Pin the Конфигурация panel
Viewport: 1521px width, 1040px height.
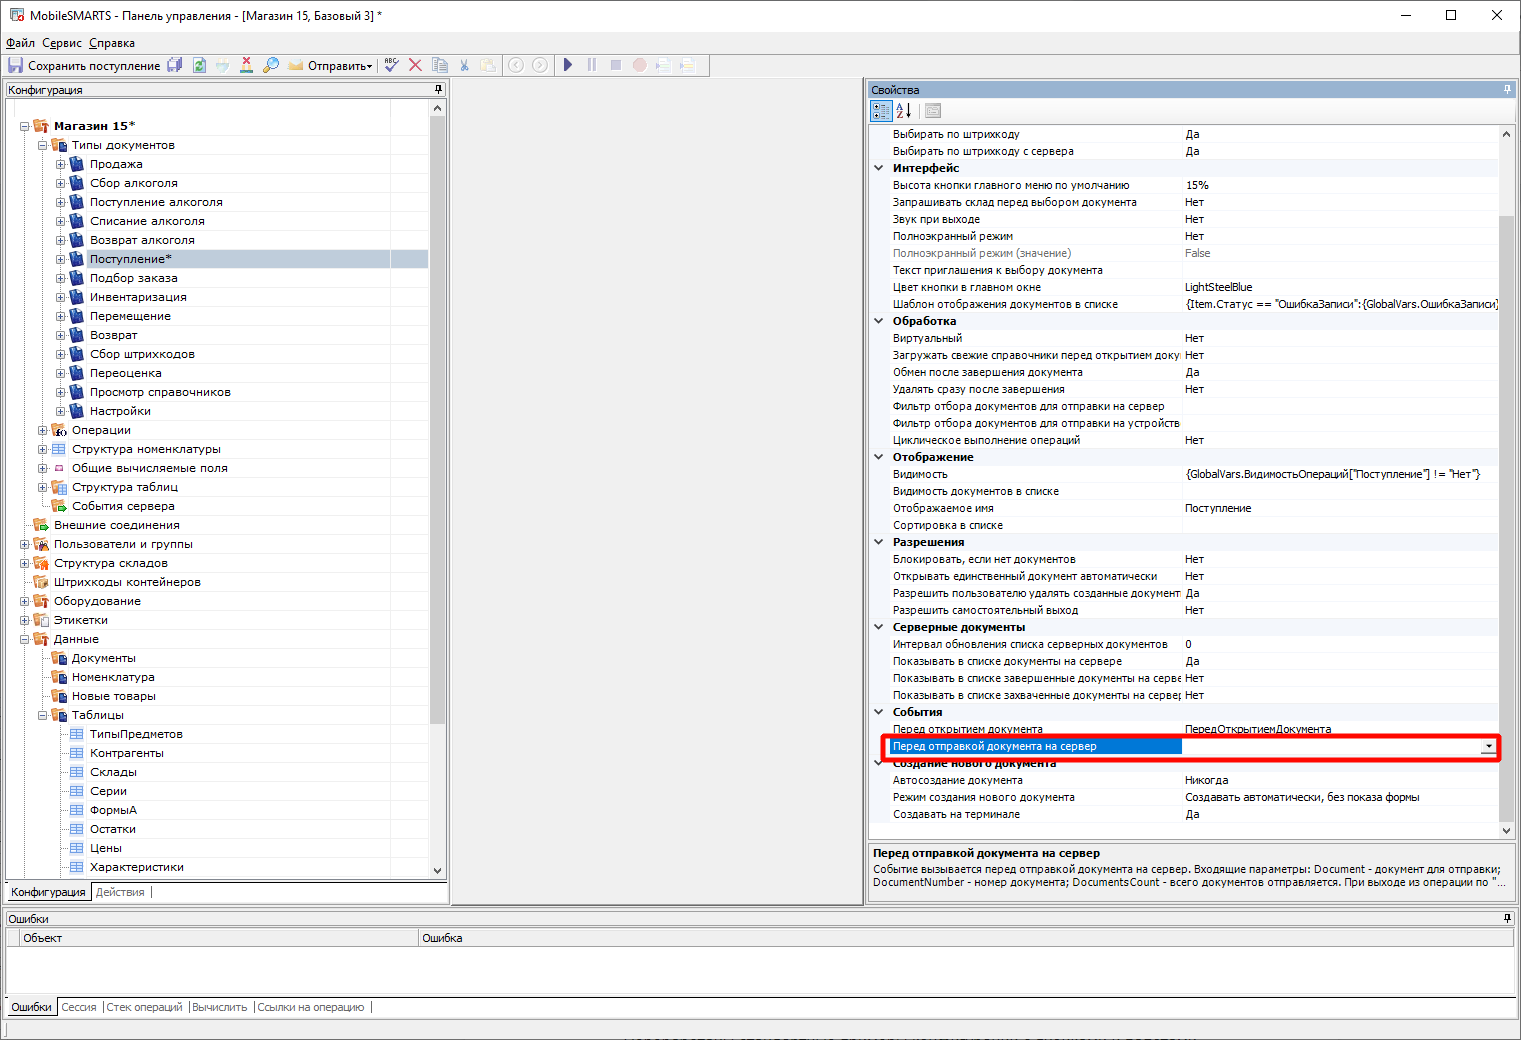coord(438,89)
